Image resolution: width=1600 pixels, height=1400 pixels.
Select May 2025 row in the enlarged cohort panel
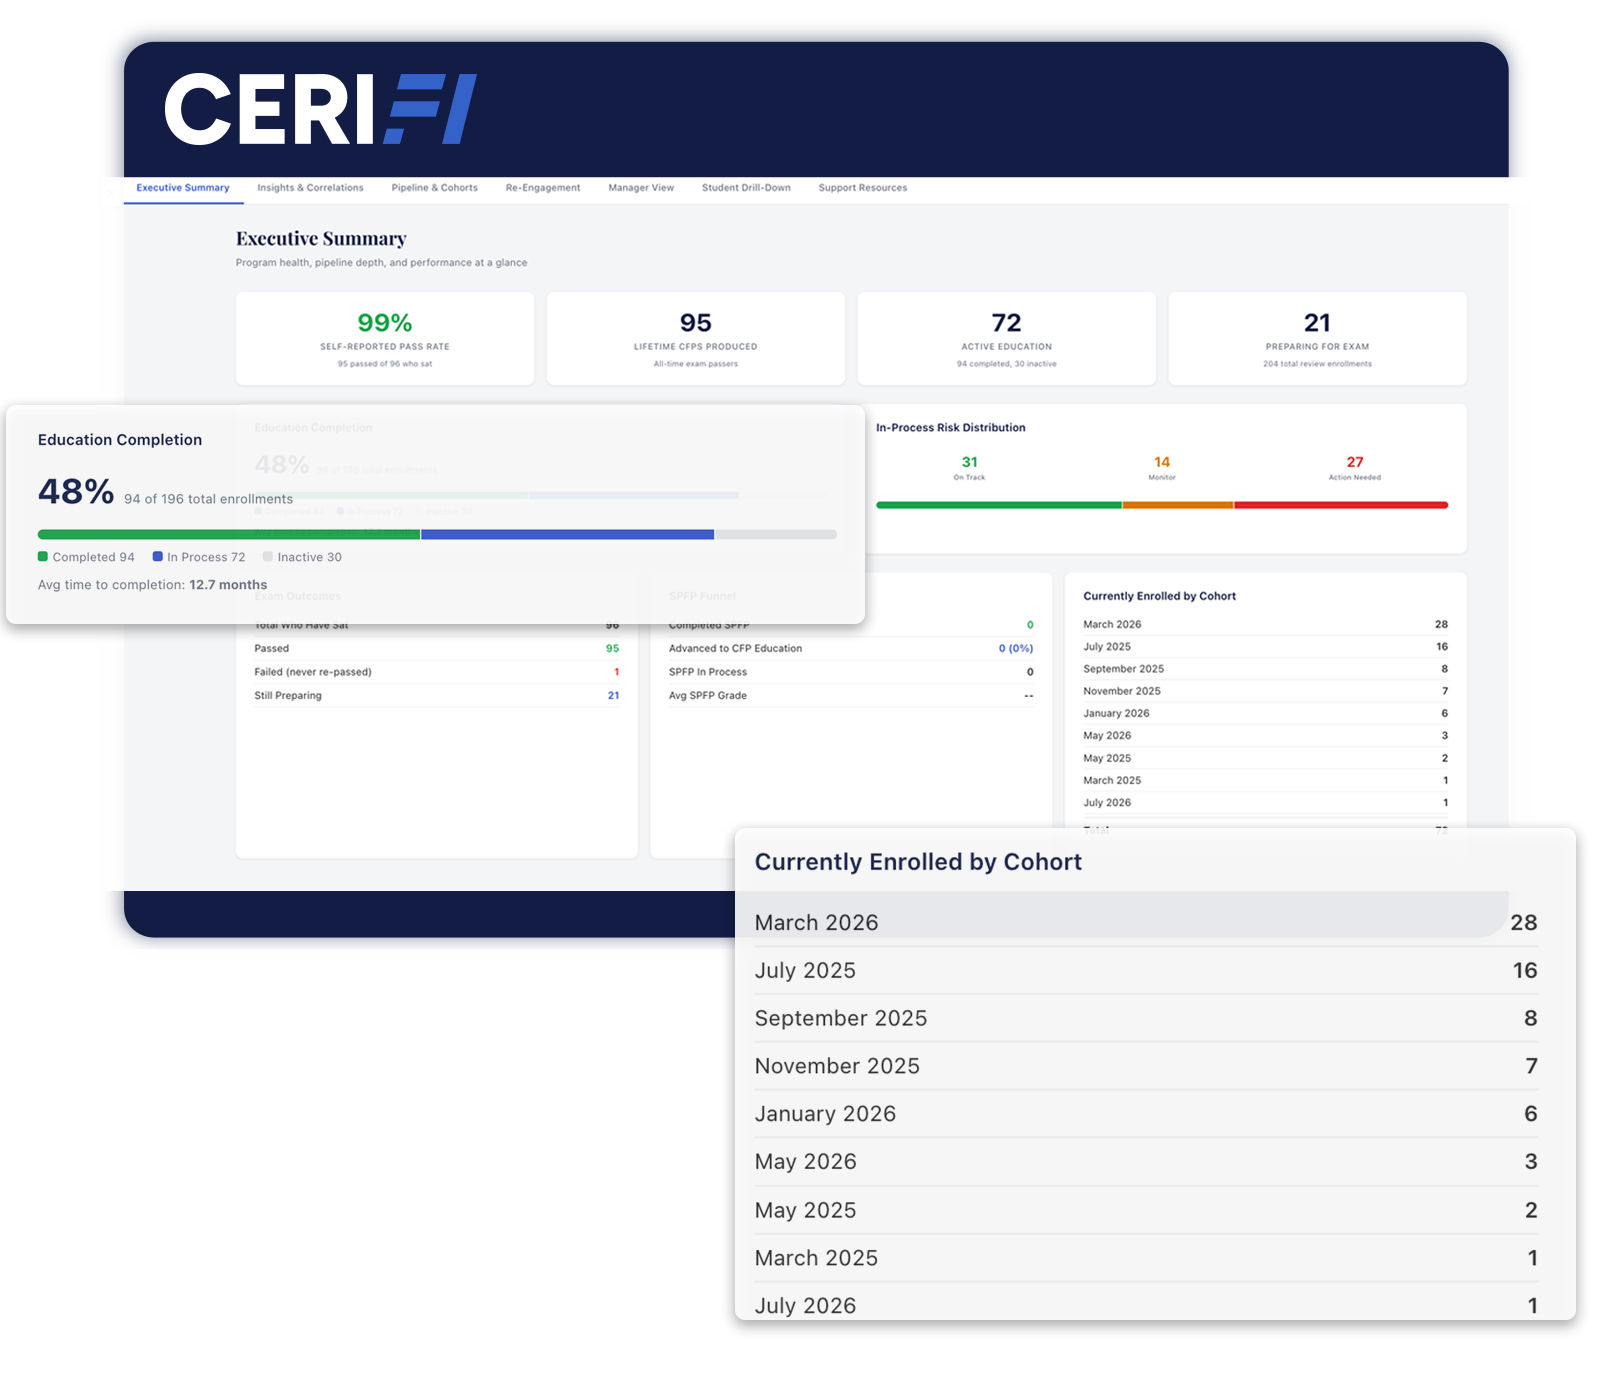pyautogui.click(x=1146, y=1210)
